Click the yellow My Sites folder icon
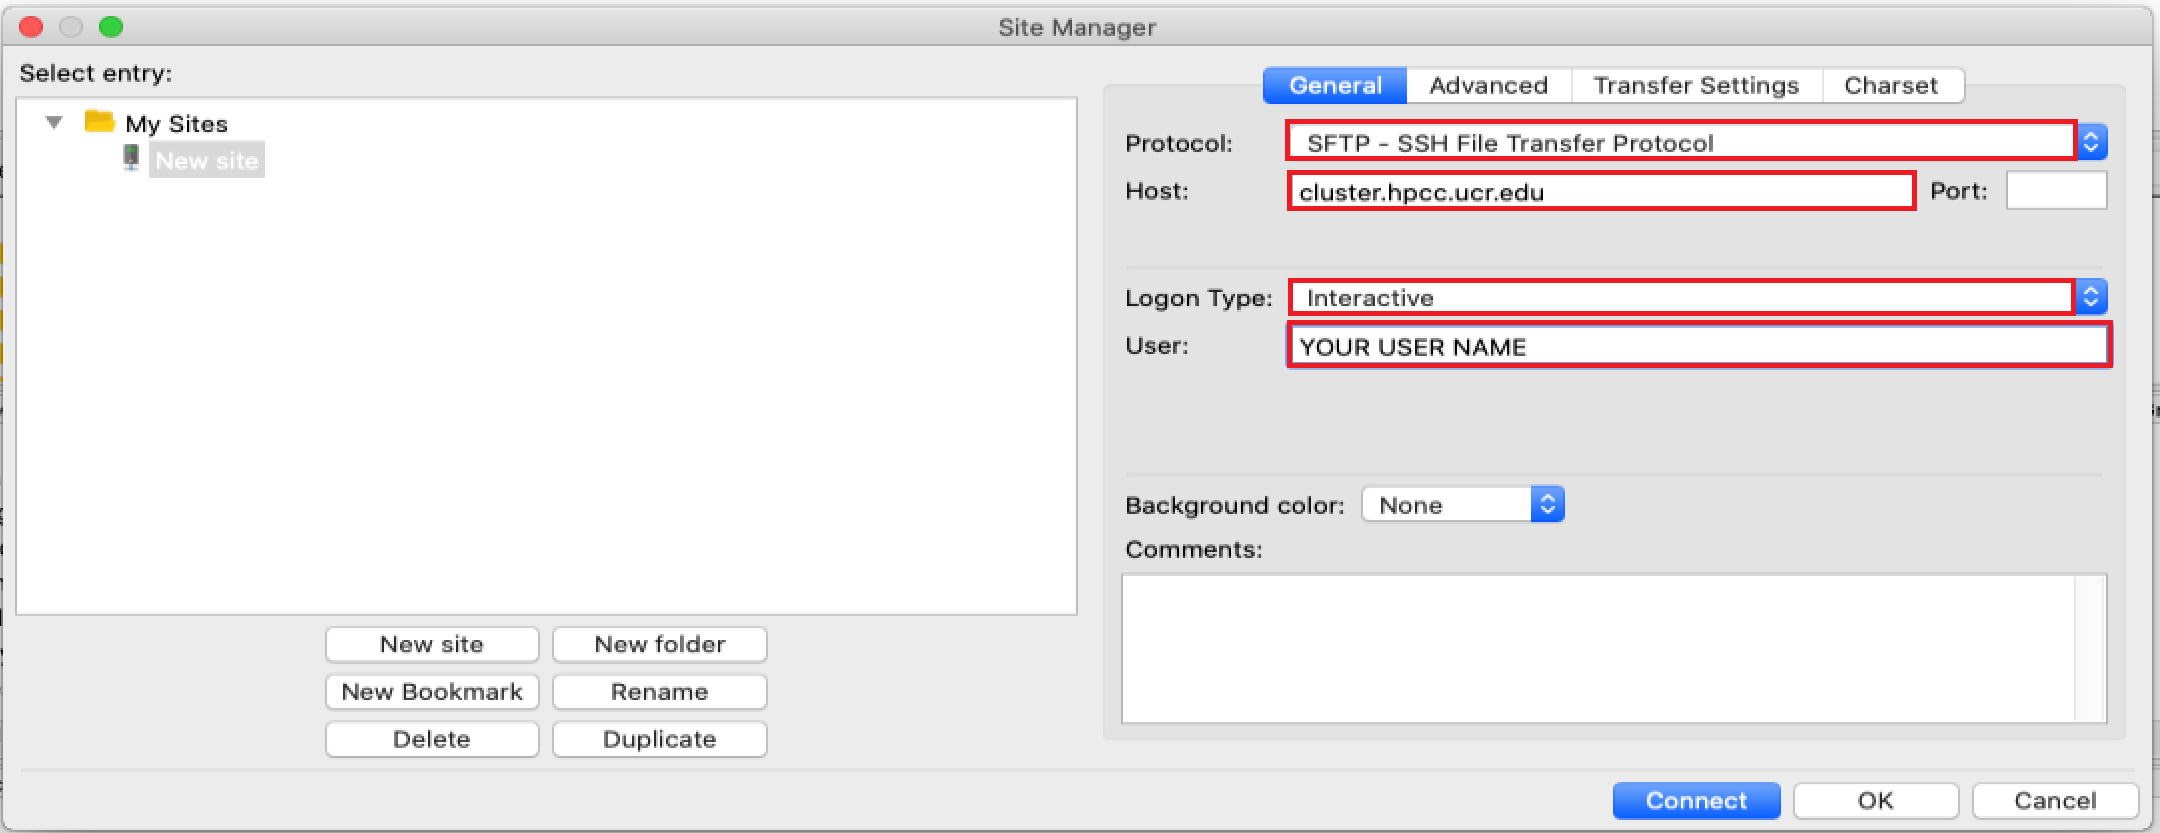The image size is (2160, 833). click(x=99, y=122)
